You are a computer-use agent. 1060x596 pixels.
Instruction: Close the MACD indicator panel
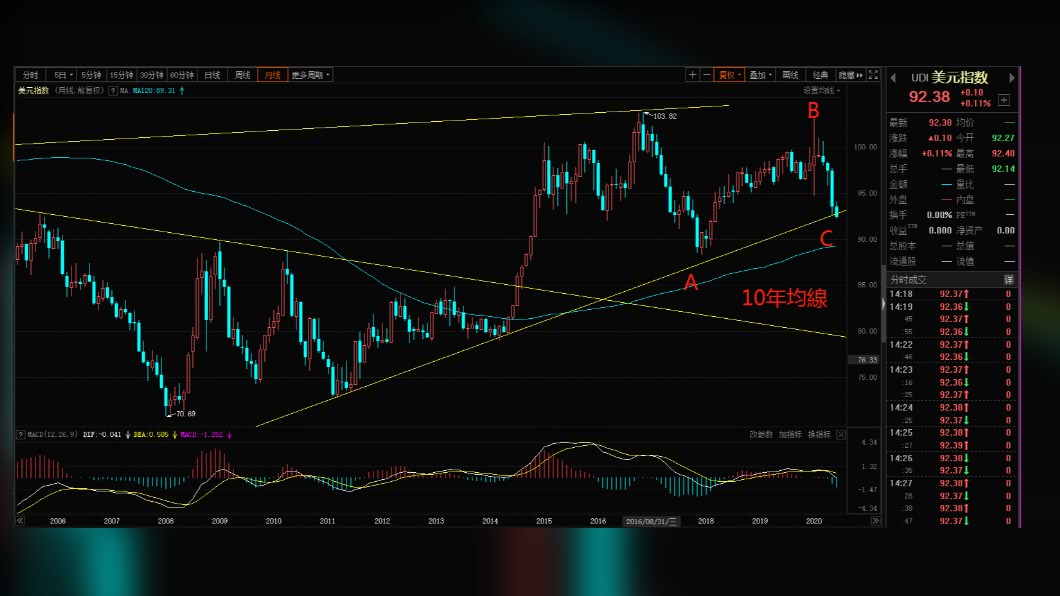[x=841, y=434]
